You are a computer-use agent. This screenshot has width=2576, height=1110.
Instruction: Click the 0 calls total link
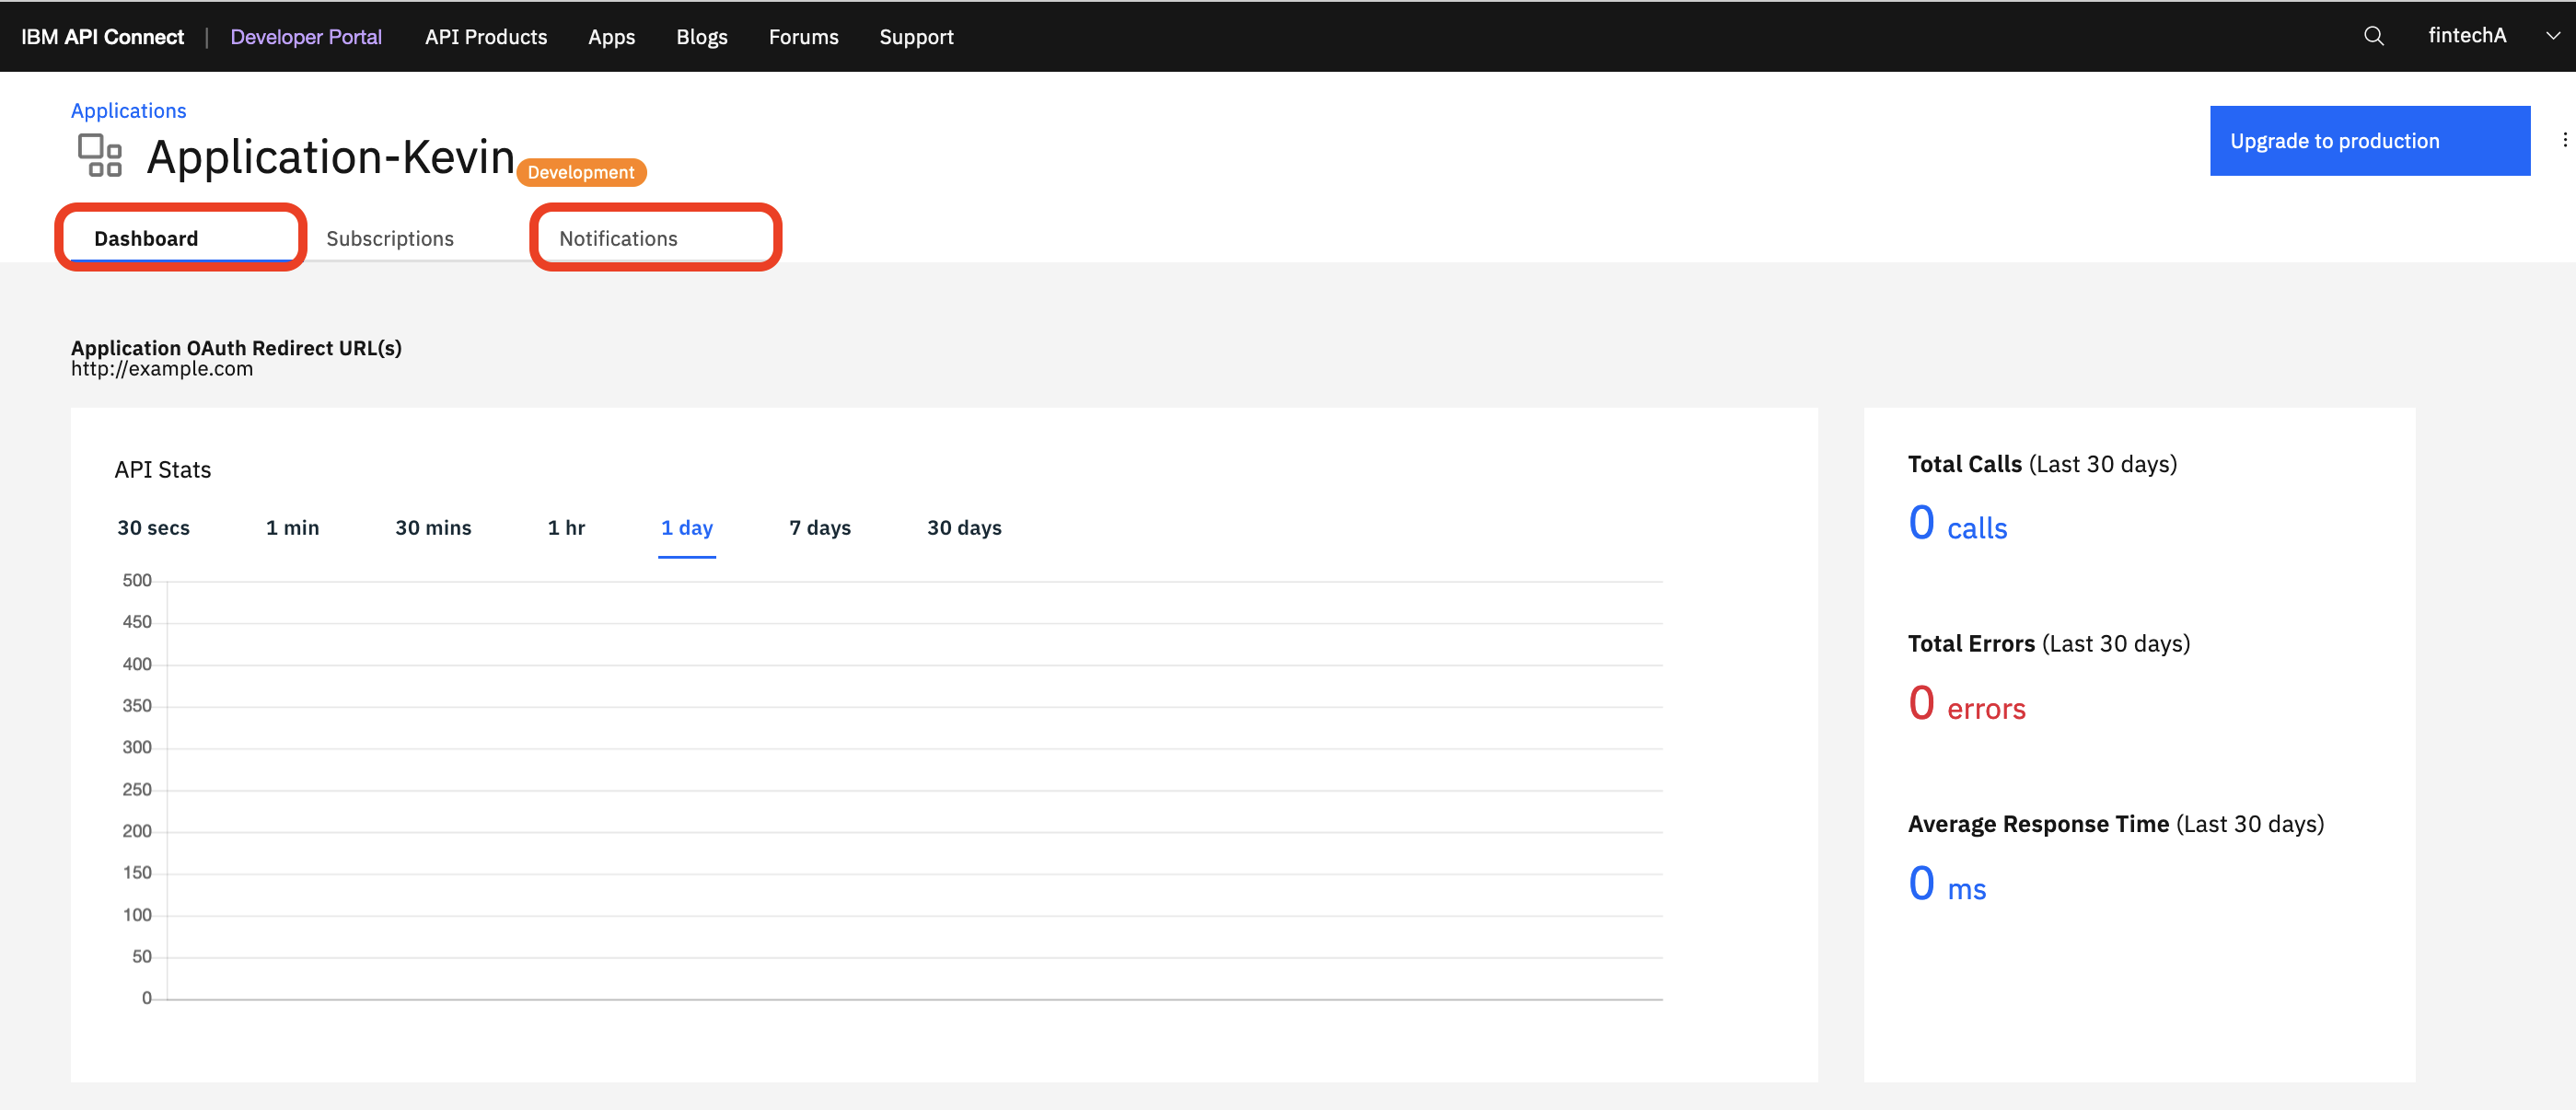(x=1957, y=525)
